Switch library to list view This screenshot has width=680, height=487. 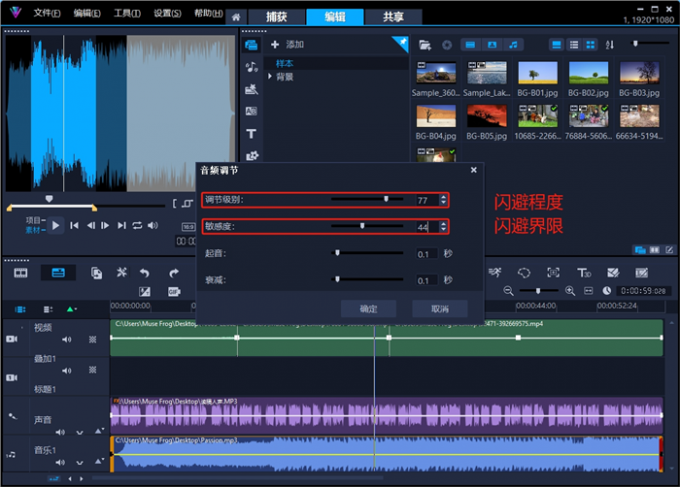point(574,45)
